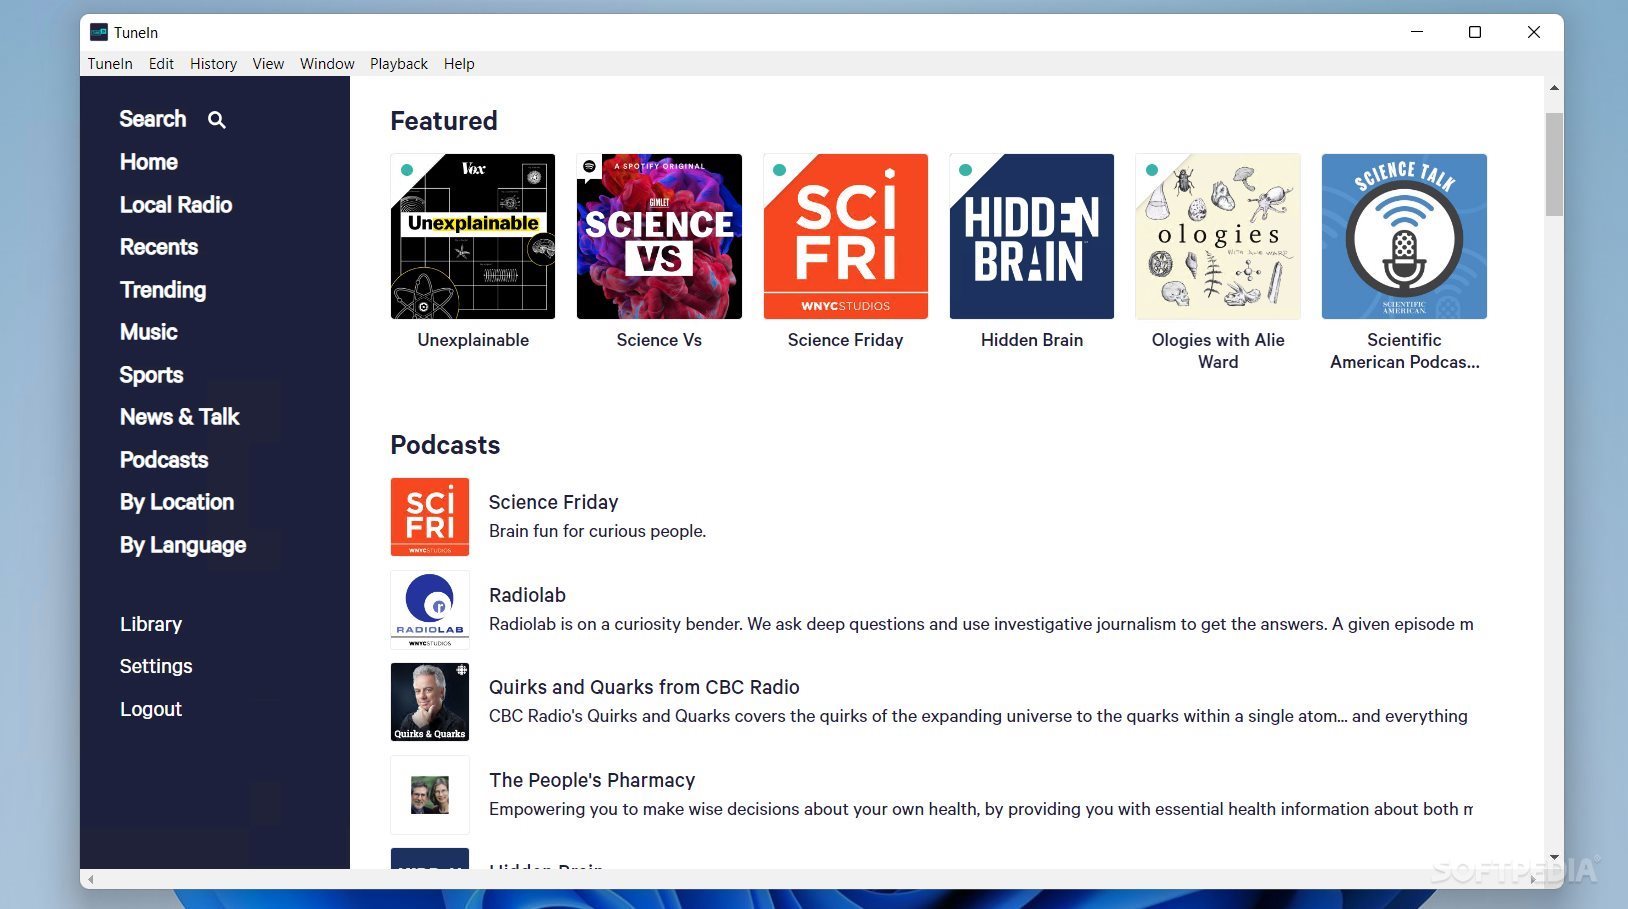Open The People's Pharmacy title
The height and width of the screenshot is (909, 1628).
[592, 780]
